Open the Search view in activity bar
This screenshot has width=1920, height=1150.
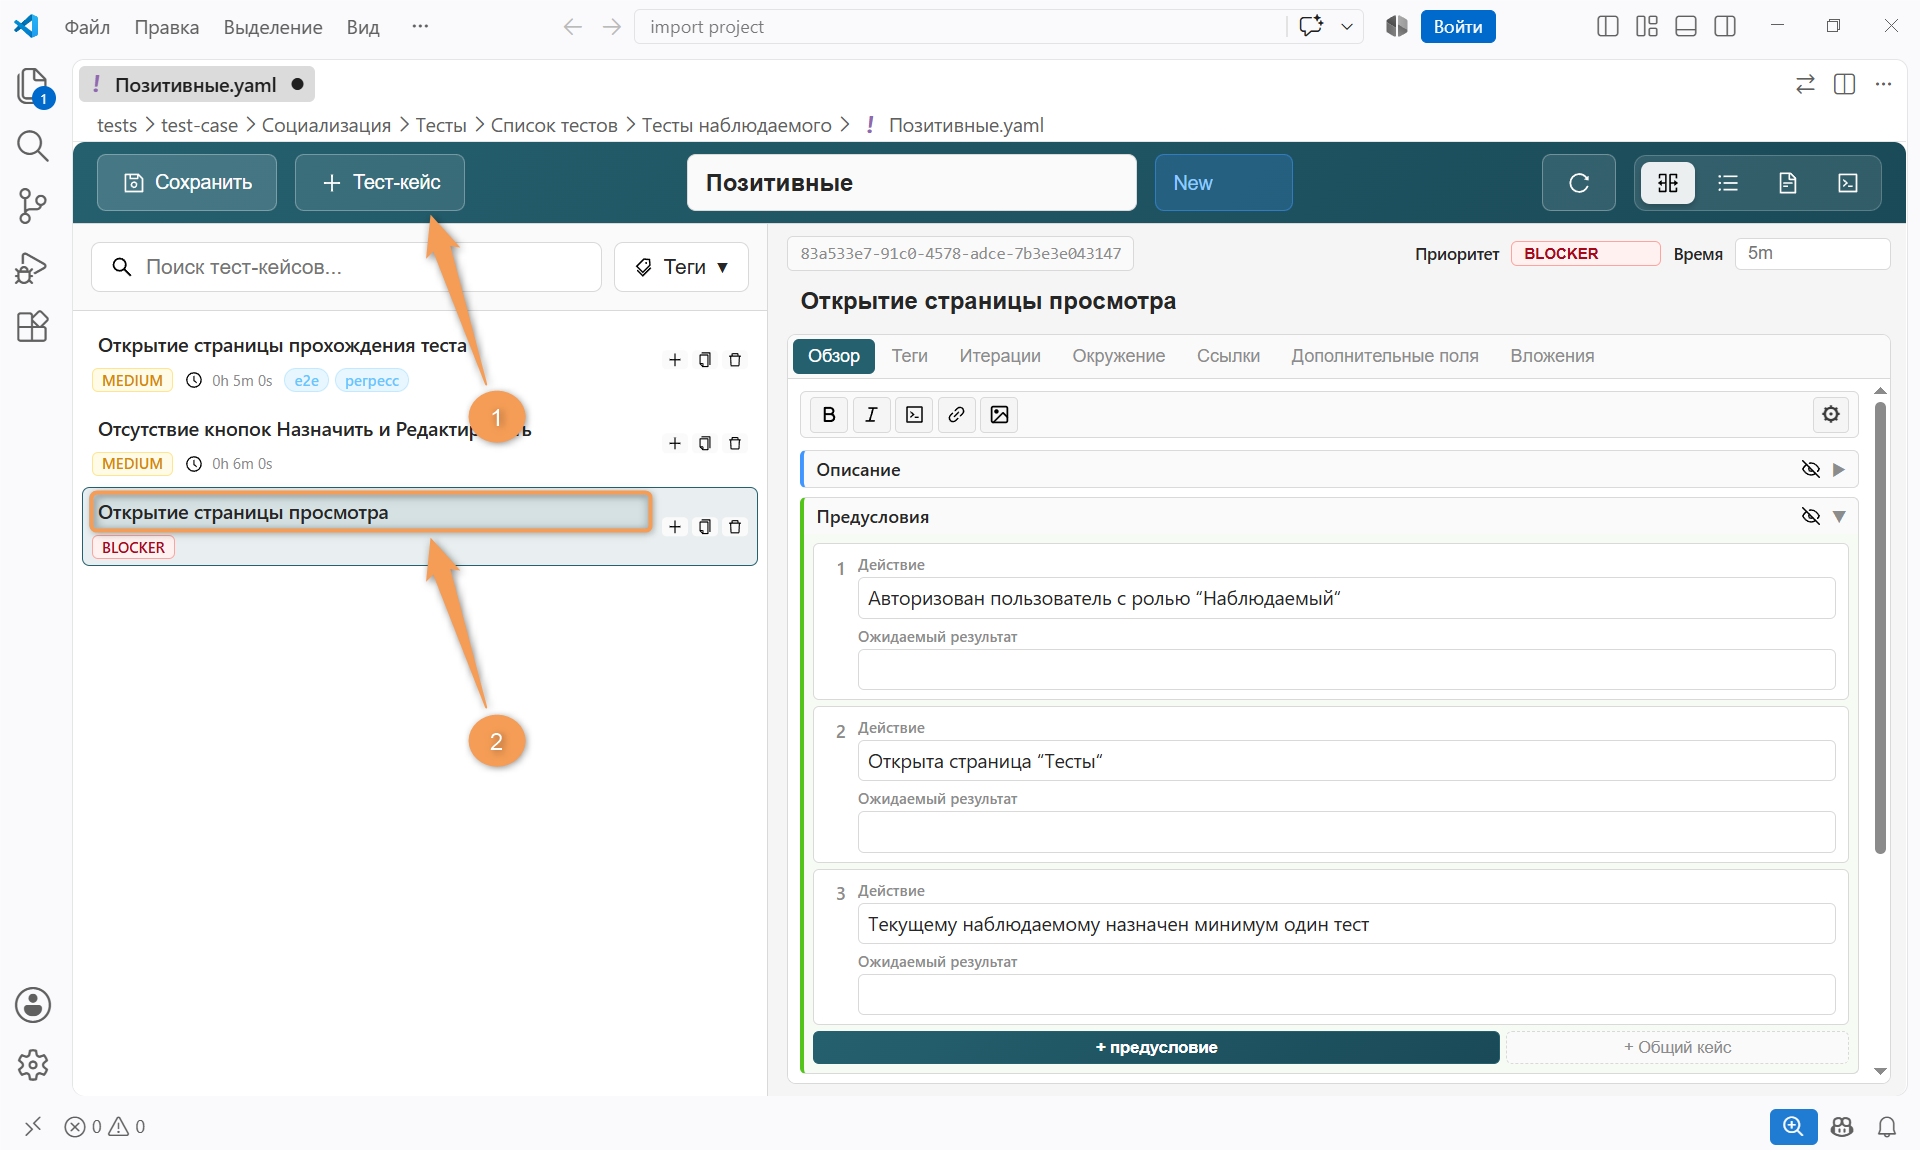click(32, 146)
